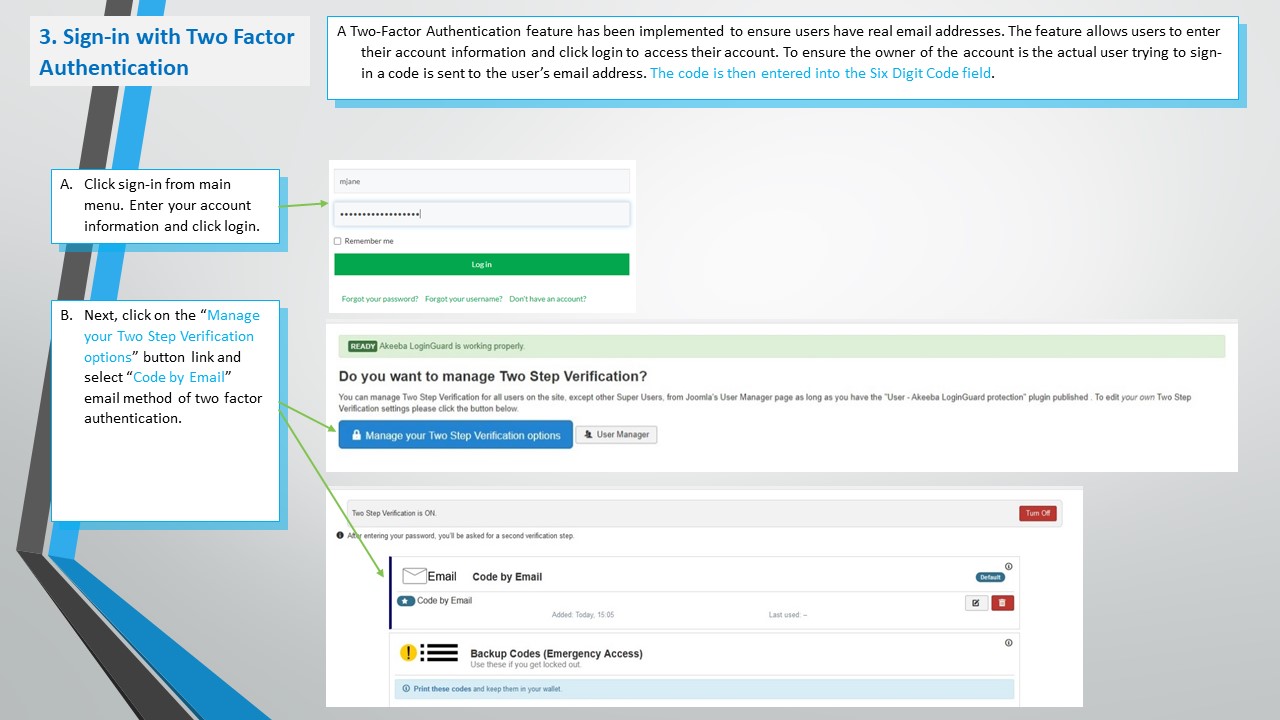Viewport: 1280px width, 720px height.
Task: Click the info icon in the Email panel
Action: (x=1008, y=567)
